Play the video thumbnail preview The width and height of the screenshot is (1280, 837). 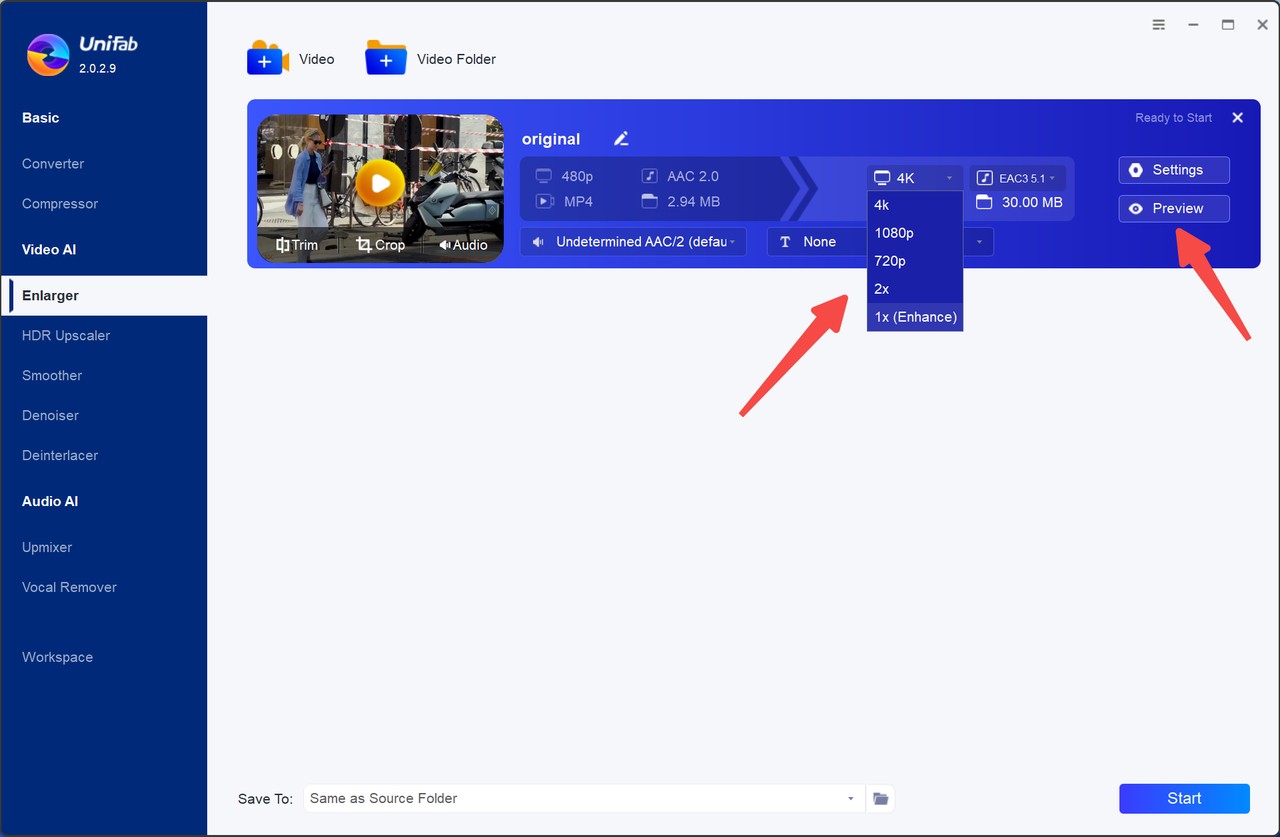pyautogui.click(x=380, y=183)
